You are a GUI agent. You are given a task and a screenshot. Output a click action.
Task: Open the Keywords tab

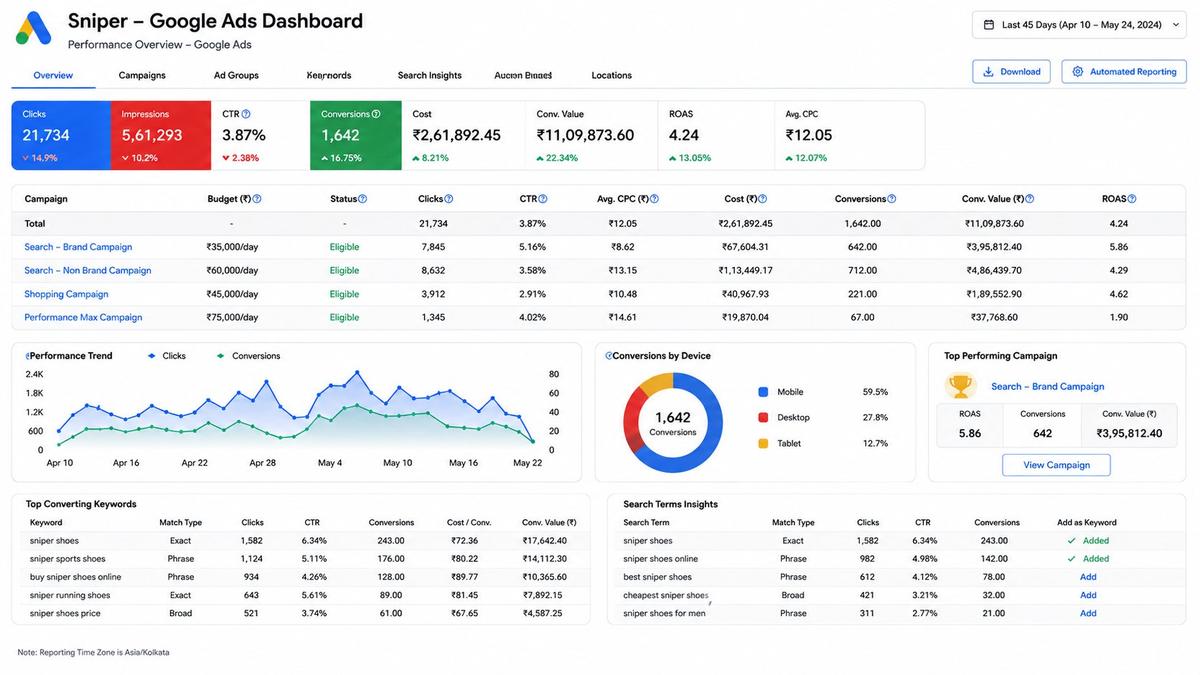329,75
